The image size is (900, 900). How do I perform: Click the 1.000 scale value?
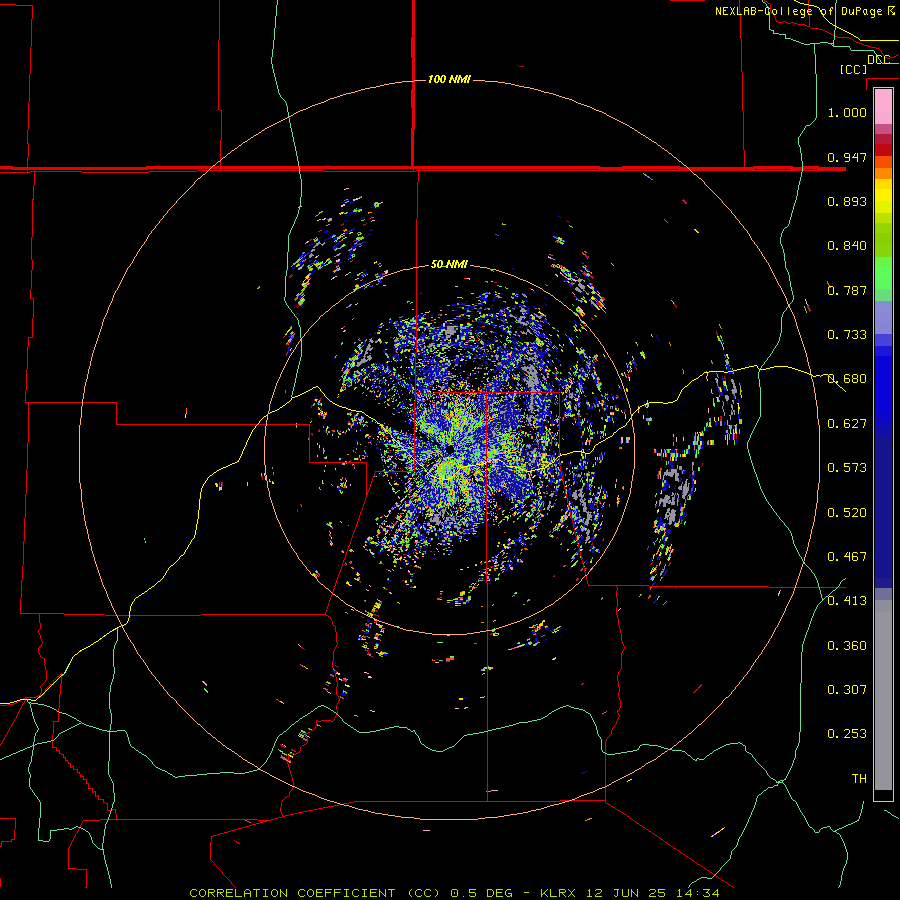click(847, 112)
